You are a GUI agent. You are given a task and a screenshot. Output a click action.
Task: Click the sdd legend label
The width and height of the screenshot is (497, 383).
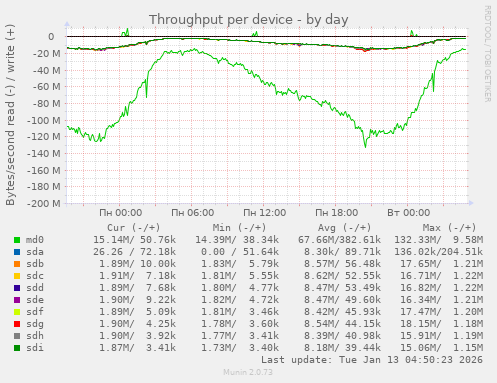(35, 288)
